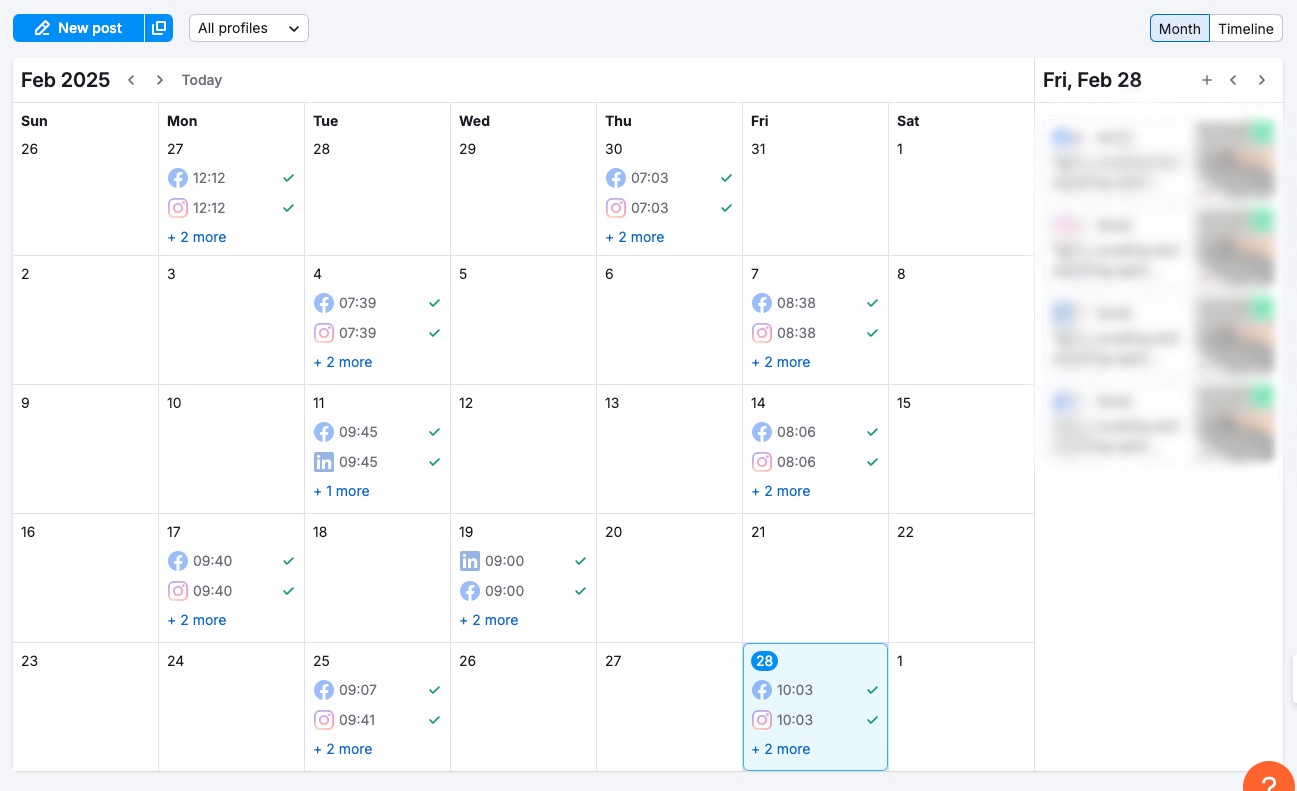Click the New post button
The image size is (1297, 791).
pos(79,28)
